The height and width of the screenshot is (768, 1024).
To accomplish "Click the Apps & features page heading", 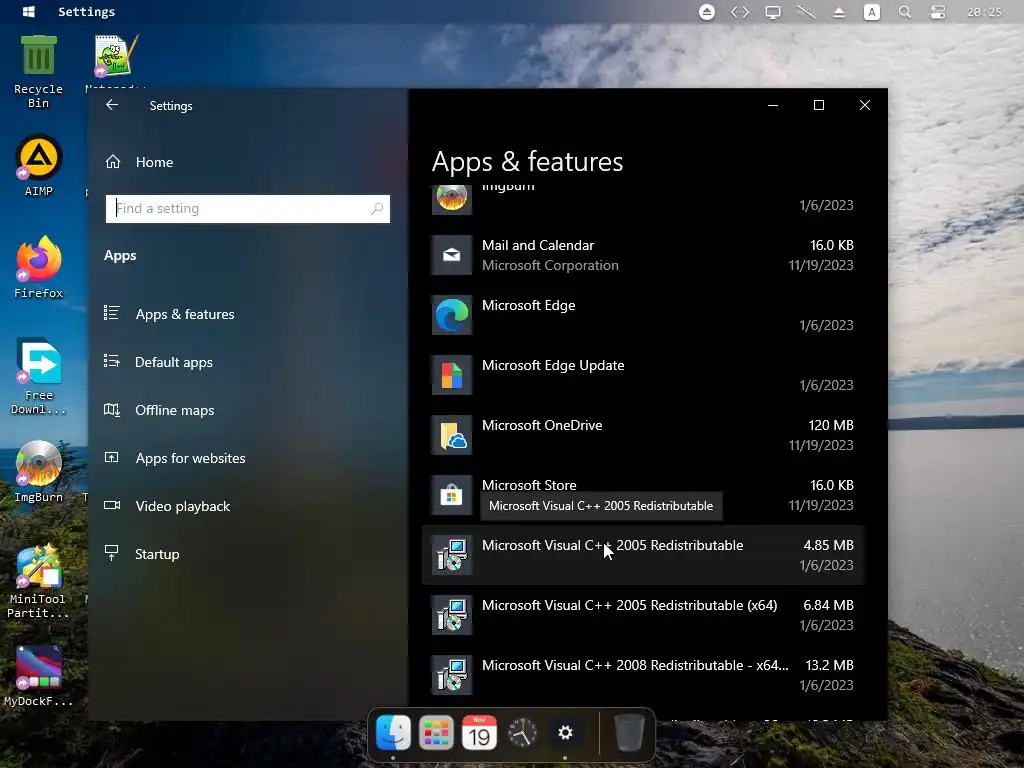I will [527, 161].
